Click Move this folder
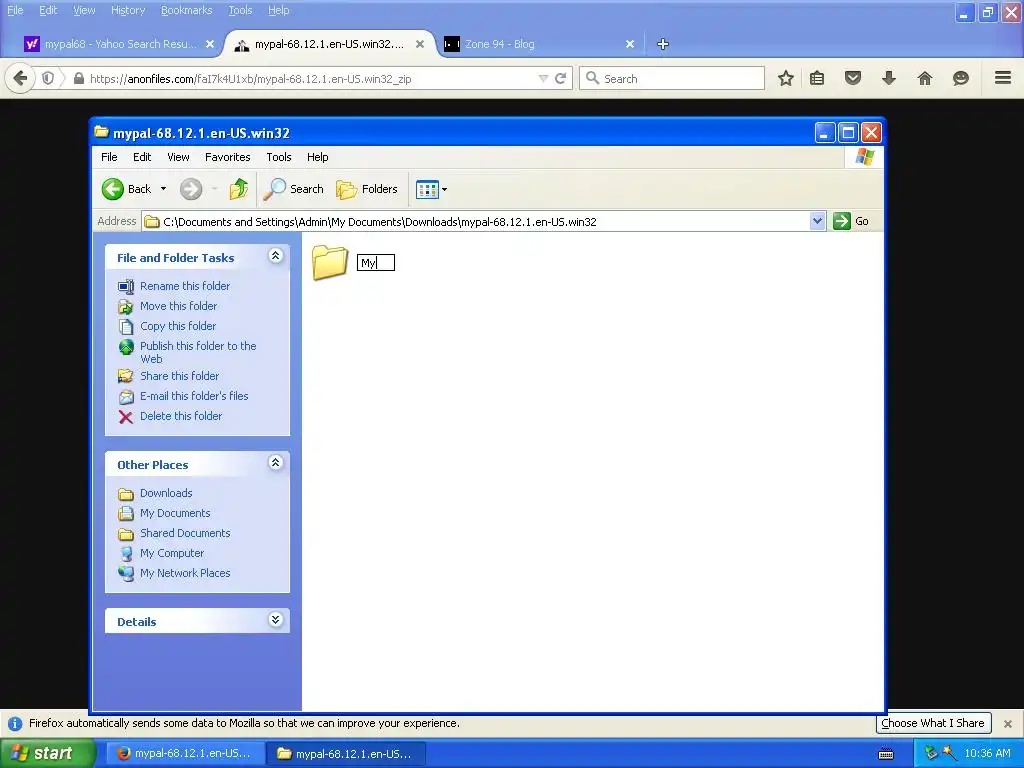1024x768 pixels. point(178,306)
